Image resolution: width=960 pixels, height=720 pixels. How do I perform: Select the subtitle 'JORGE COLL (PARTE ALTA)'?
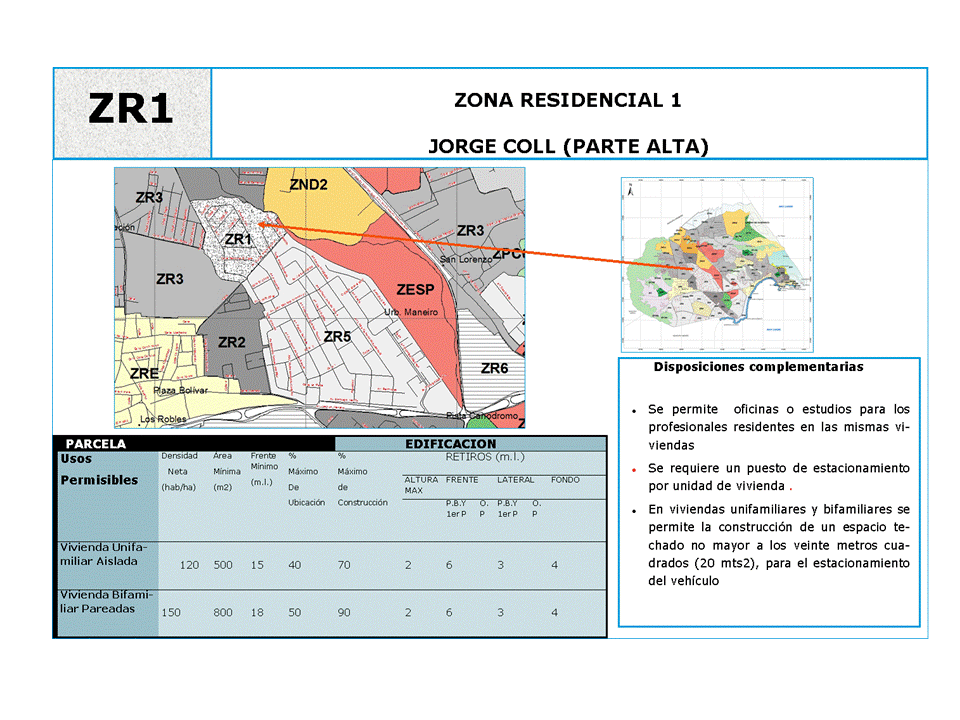click(568, 146)
